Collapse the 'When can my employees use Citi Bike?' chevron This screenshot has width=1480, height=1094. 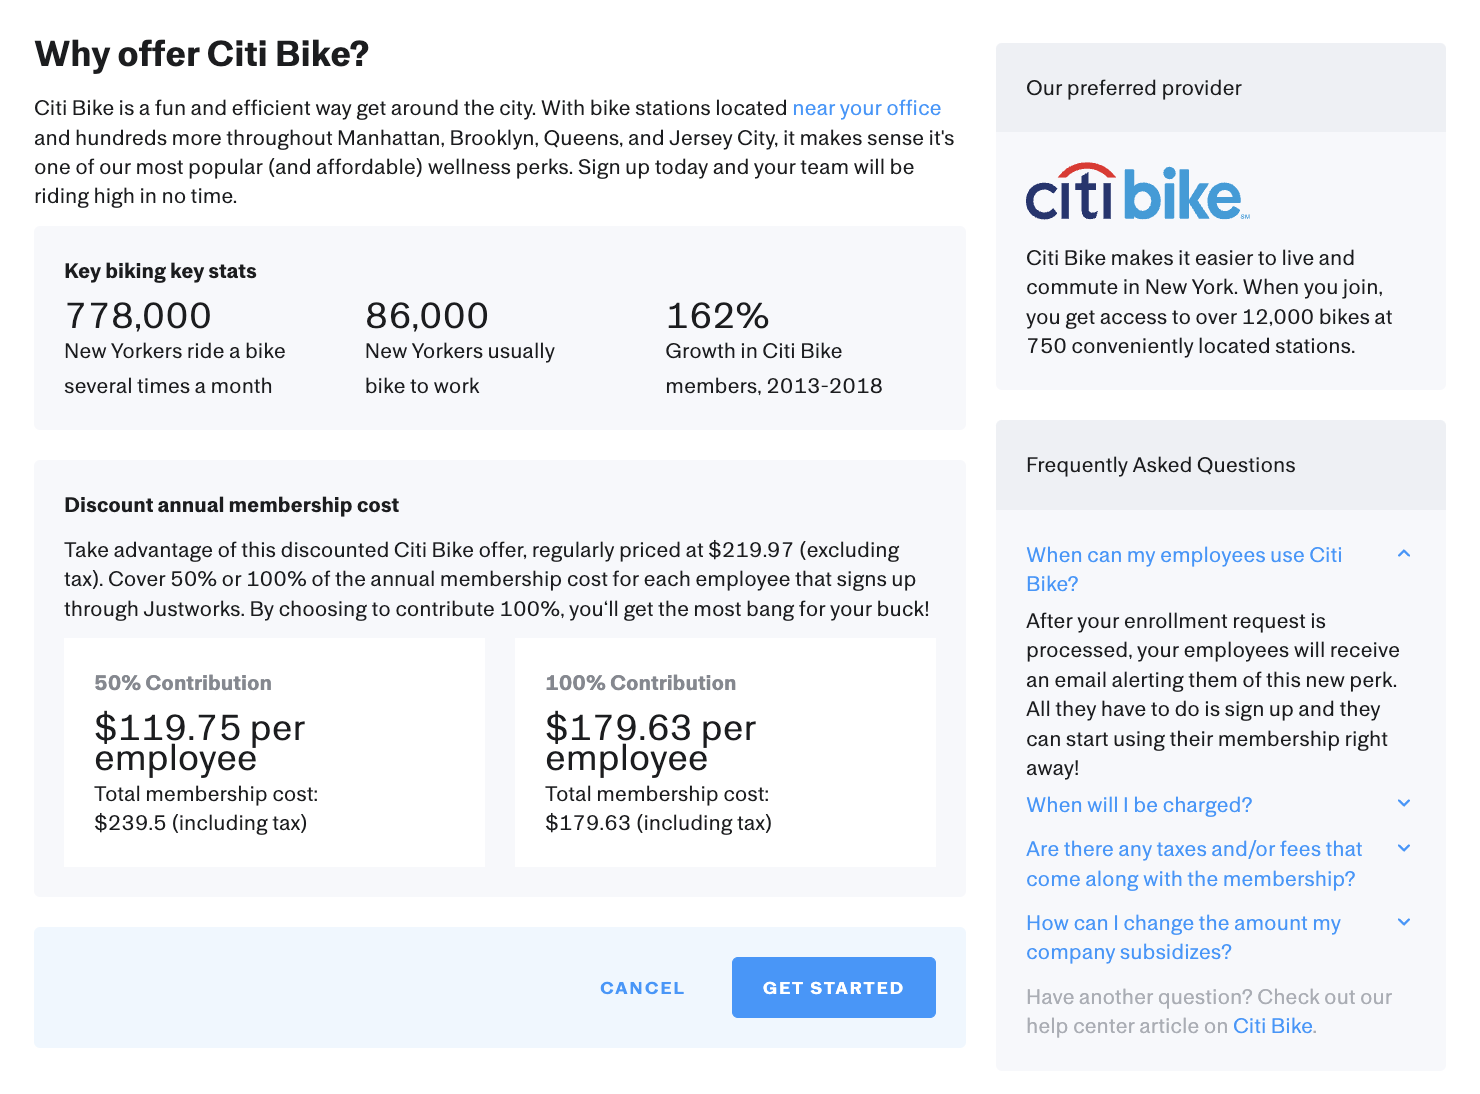click(1404, 554)
